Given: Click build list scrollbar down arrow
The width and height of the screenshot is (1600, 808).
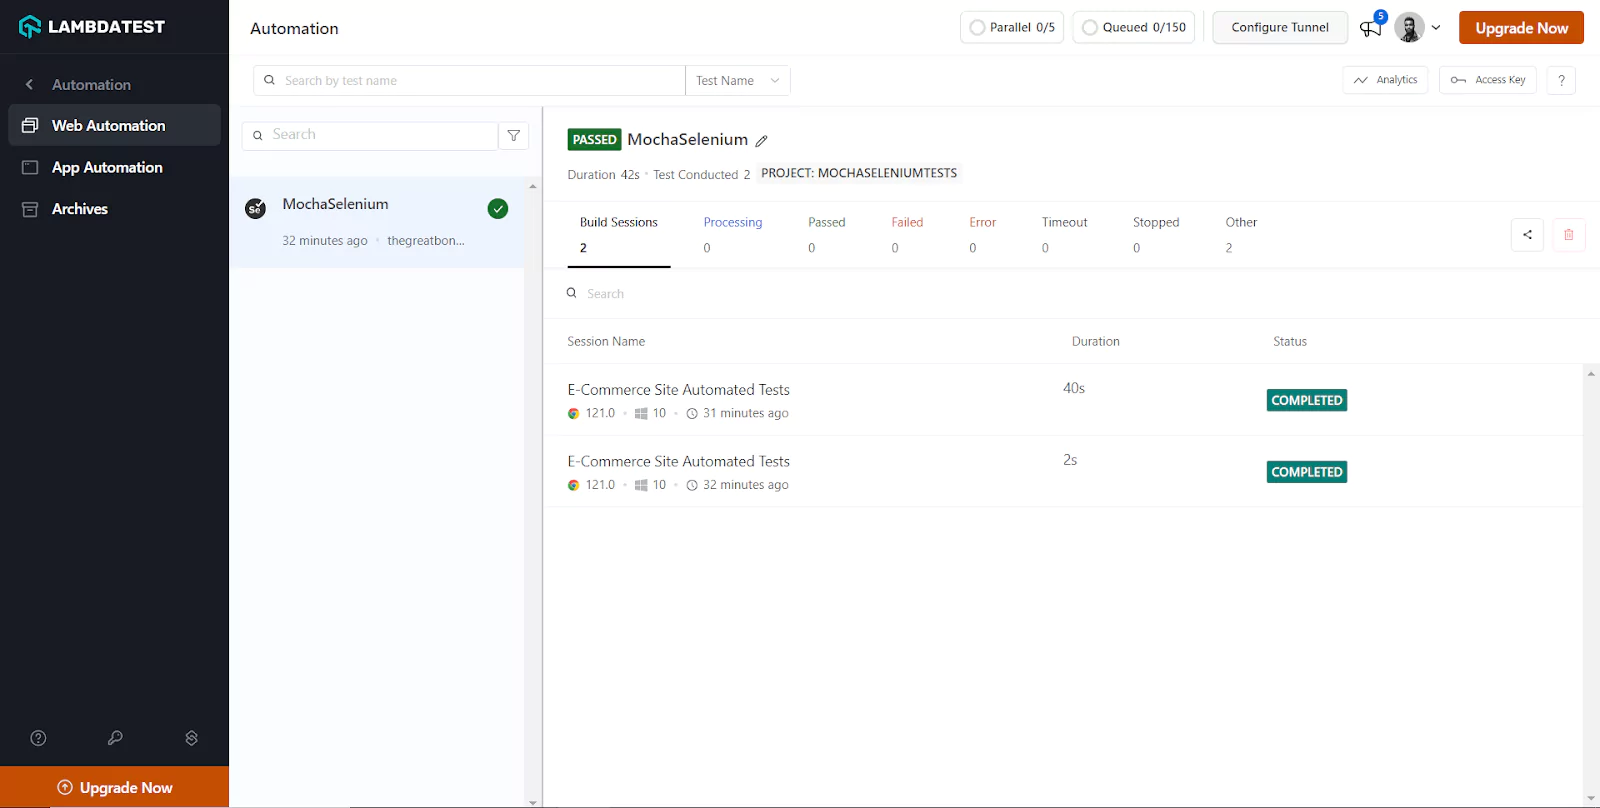Looking at the screenshot, I should 533,802.
